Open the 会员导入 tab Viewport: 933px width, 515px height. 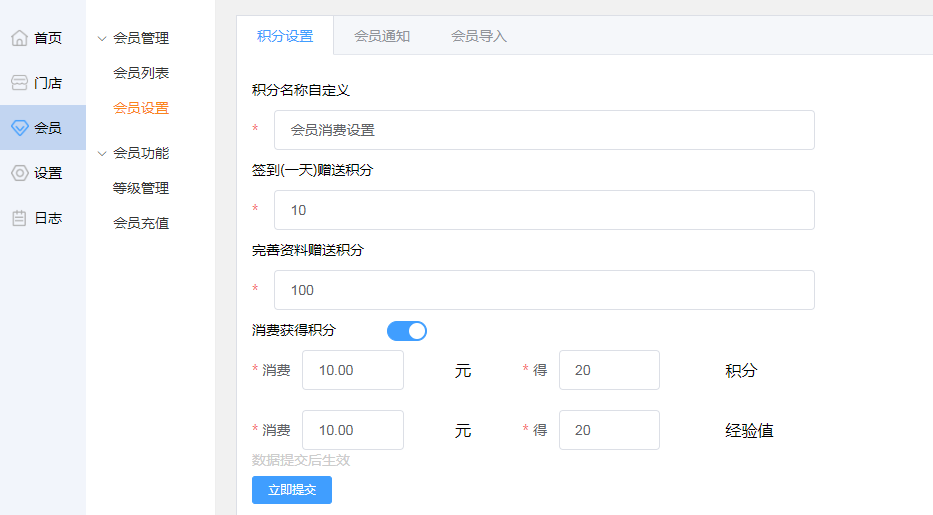click(479, 36)
